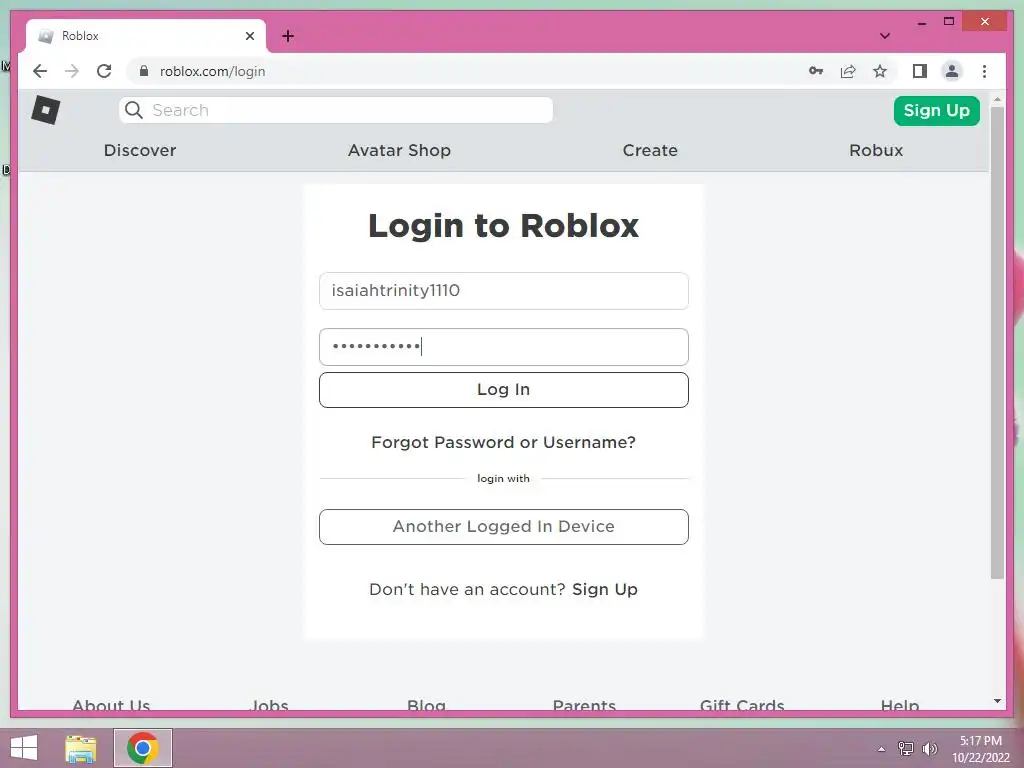The width and height of the screenshot is (1024, 768).
Task: Open File Explorer from the taskbar
Action: [x=80, y=748]
